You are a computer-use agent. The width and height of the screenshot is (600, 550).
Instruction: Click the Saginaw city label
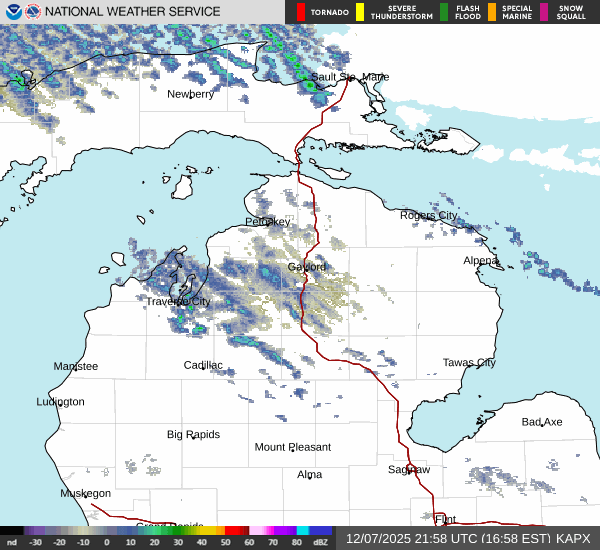[409, 469]
